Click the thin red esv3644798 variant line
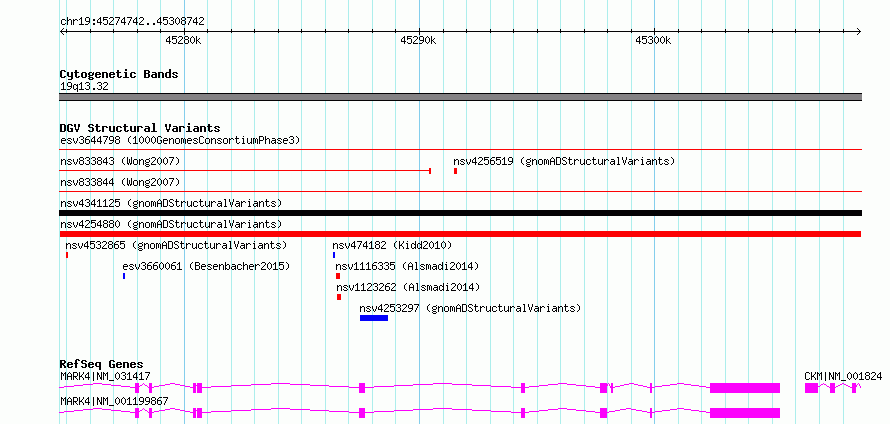 click(460, 150)
